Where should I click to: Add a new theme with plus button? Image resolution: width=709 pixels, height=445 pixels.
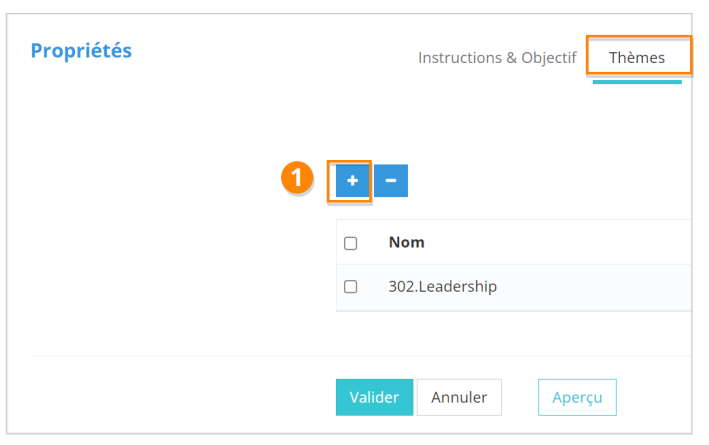pos(352,181)
